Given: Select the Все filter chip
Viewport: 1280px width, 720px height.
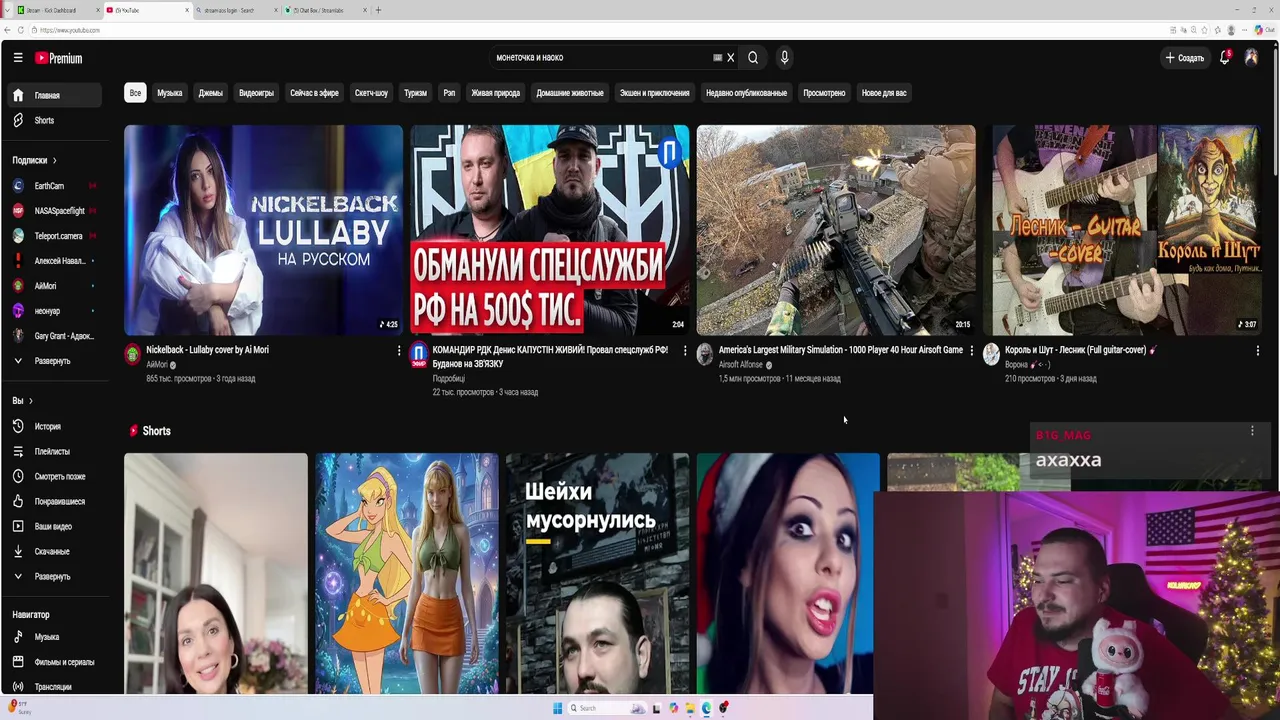Looking at the screenshot, I should [135, 93].
